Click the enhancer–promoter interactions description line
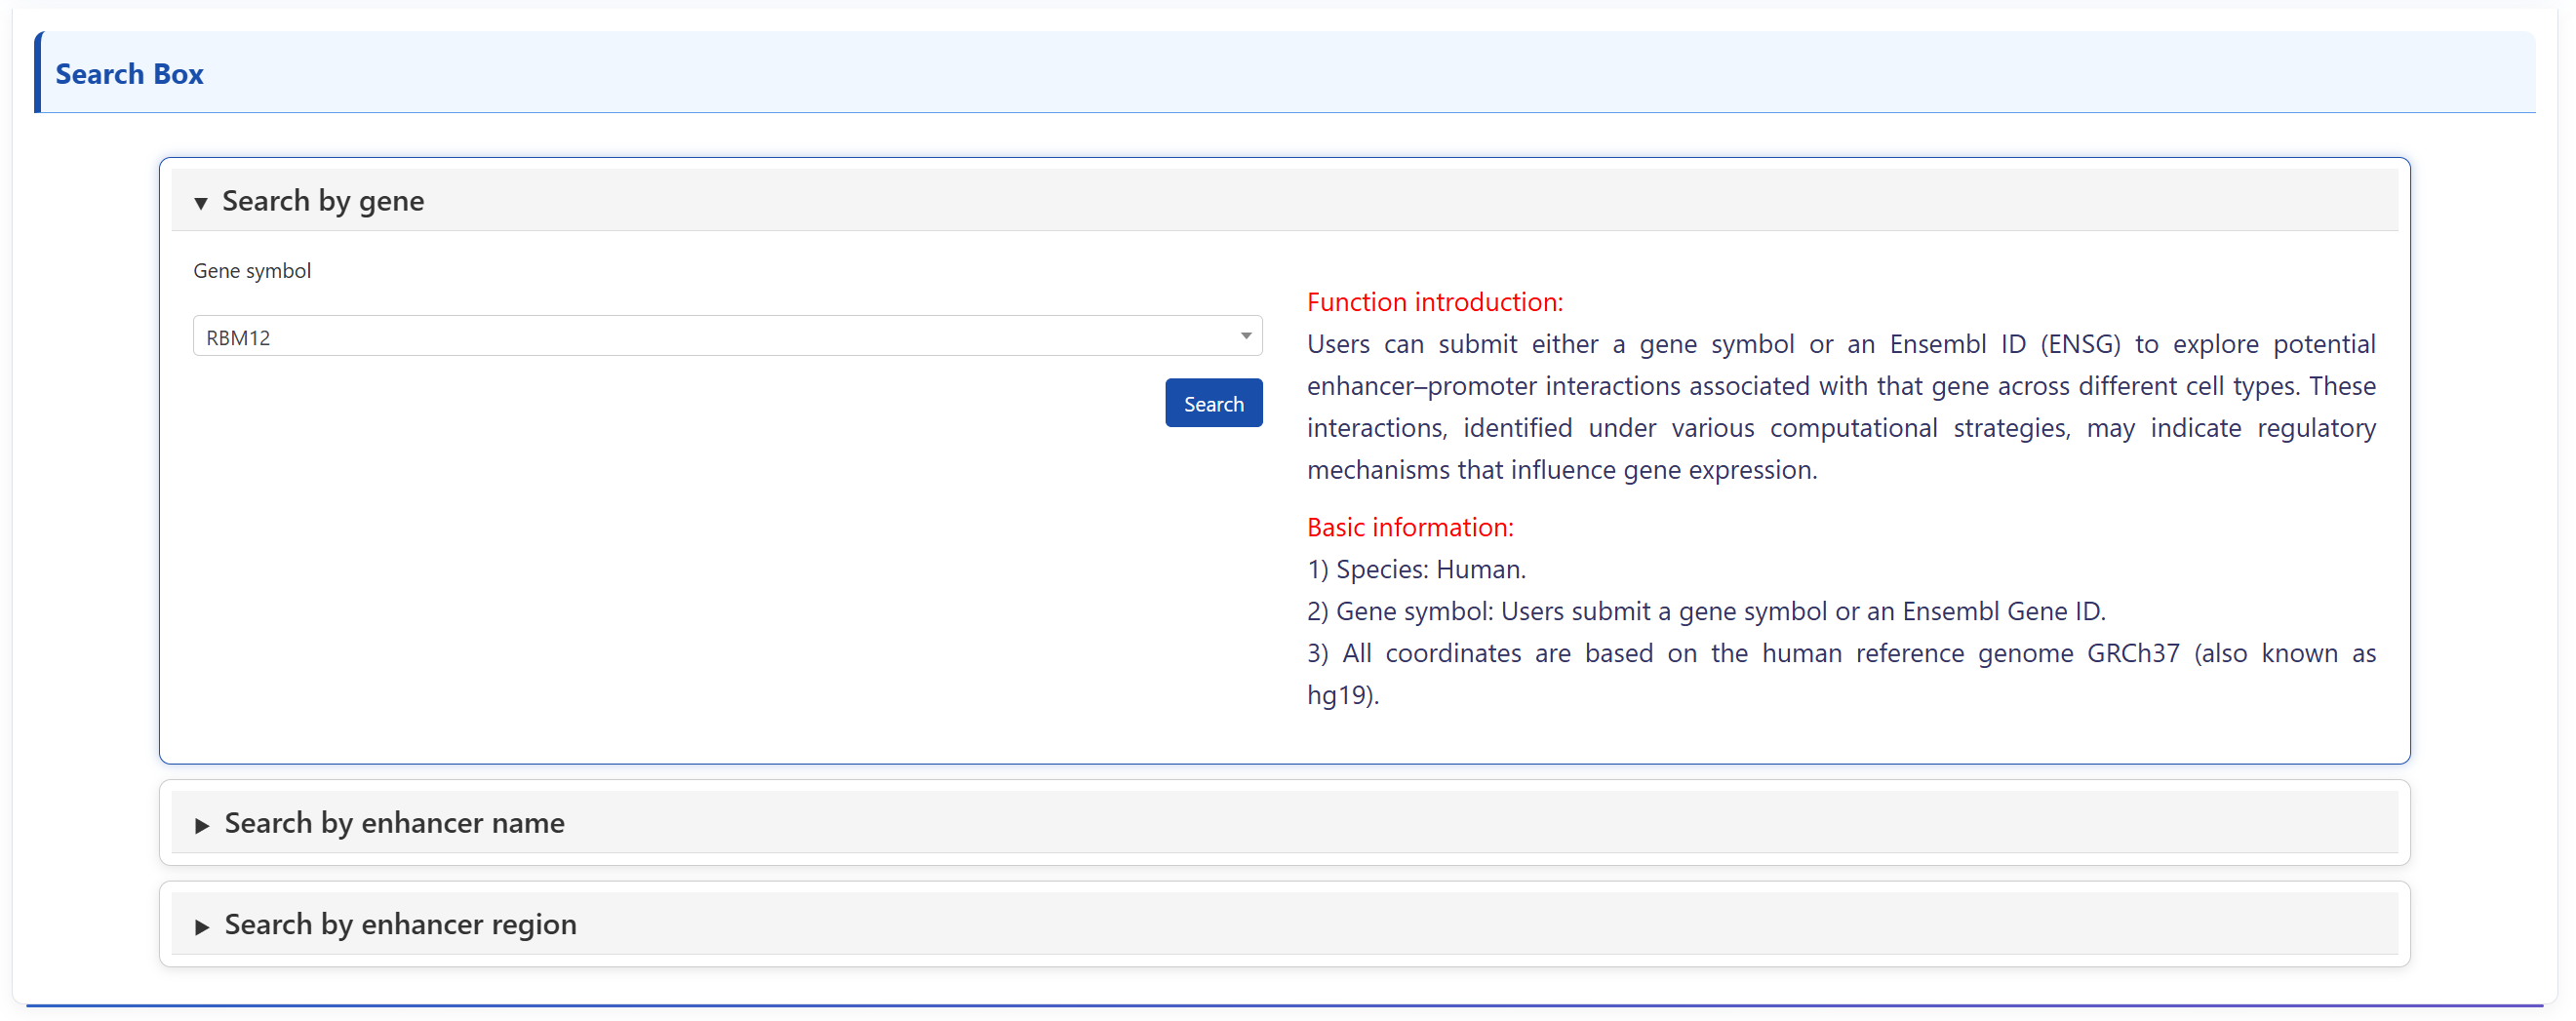The height and width of the screenshot is (1021, 2576). point(1840,386)
